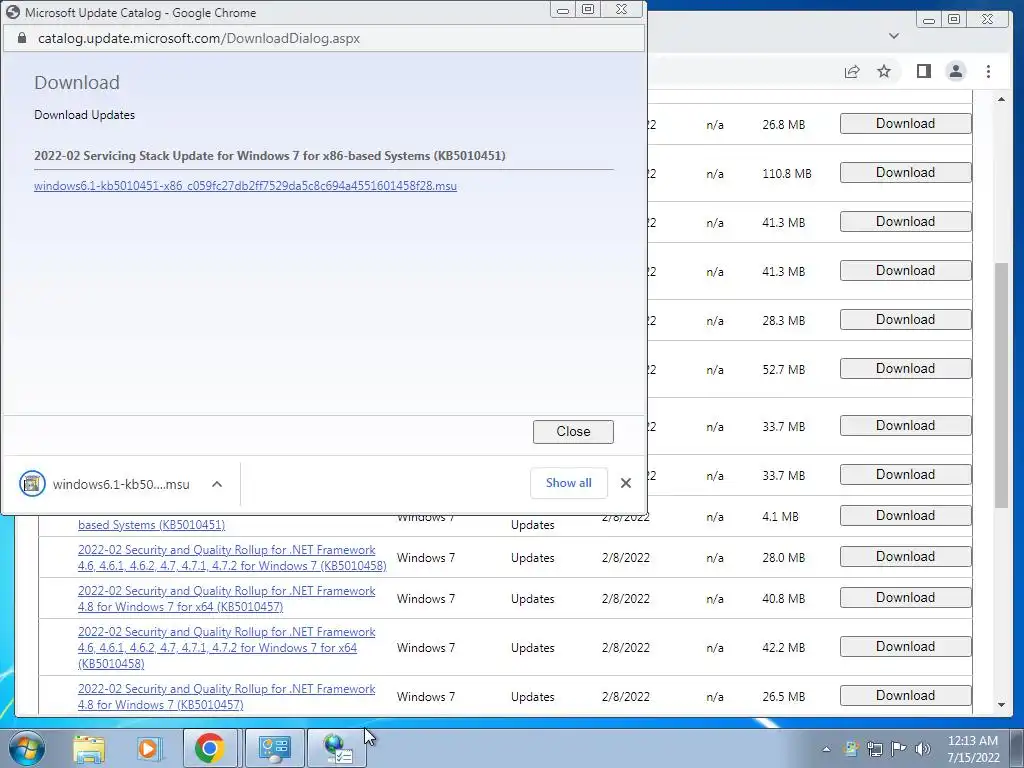Show hidden tray icons arrow

point(826,749)
